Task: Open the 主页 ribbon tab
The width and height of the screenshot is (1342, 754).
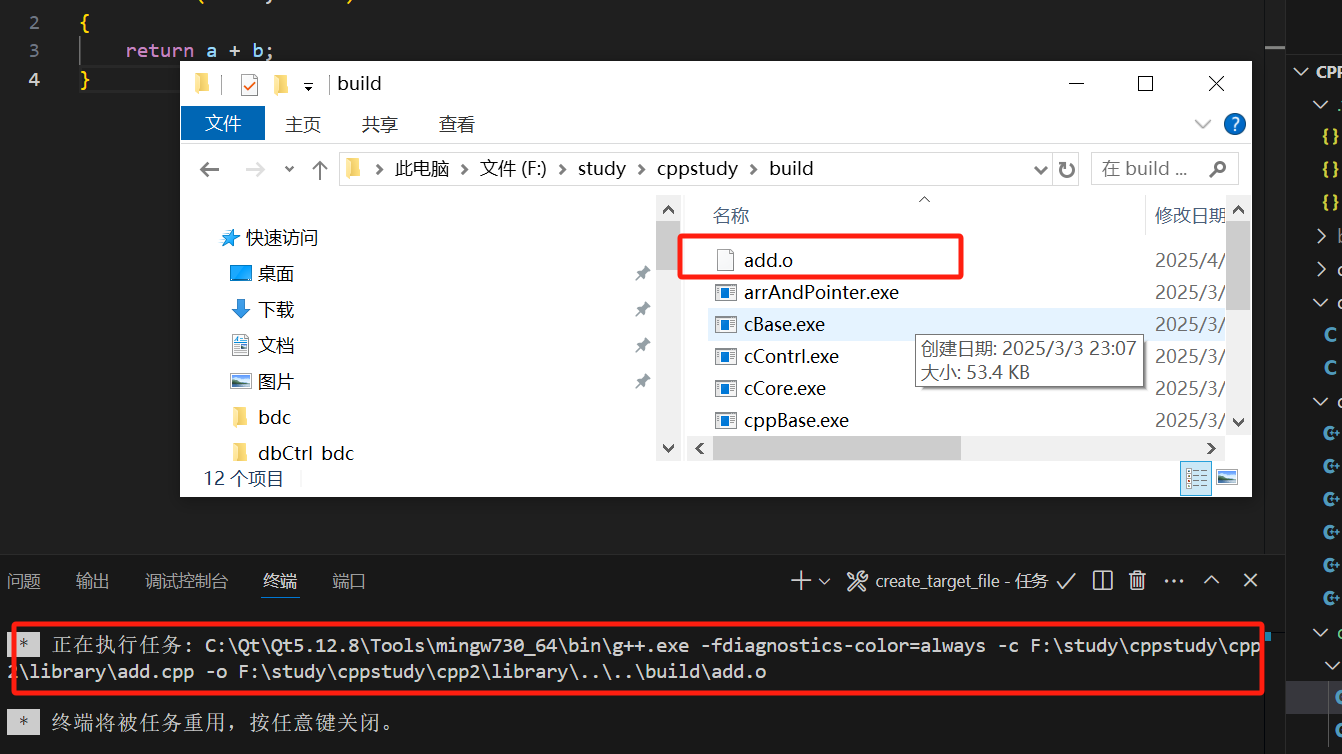Action: (303, 124)
